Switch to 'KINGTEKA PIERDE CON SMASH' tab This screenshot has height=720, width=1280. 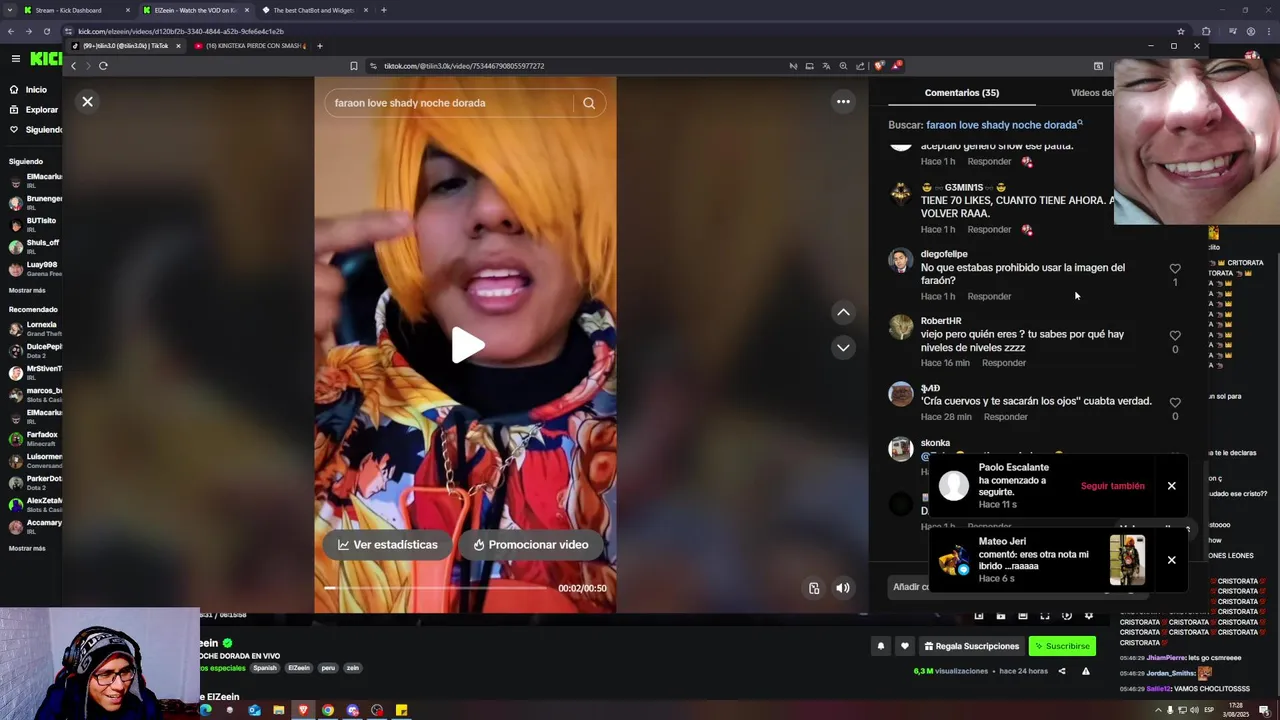pos(250,46)
